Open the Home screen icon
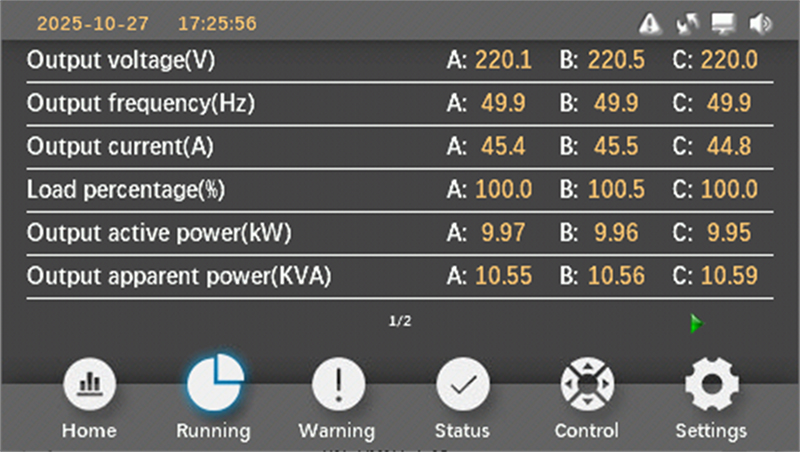Viewport: 800px width, 452px height. click(x=90, y=384)
